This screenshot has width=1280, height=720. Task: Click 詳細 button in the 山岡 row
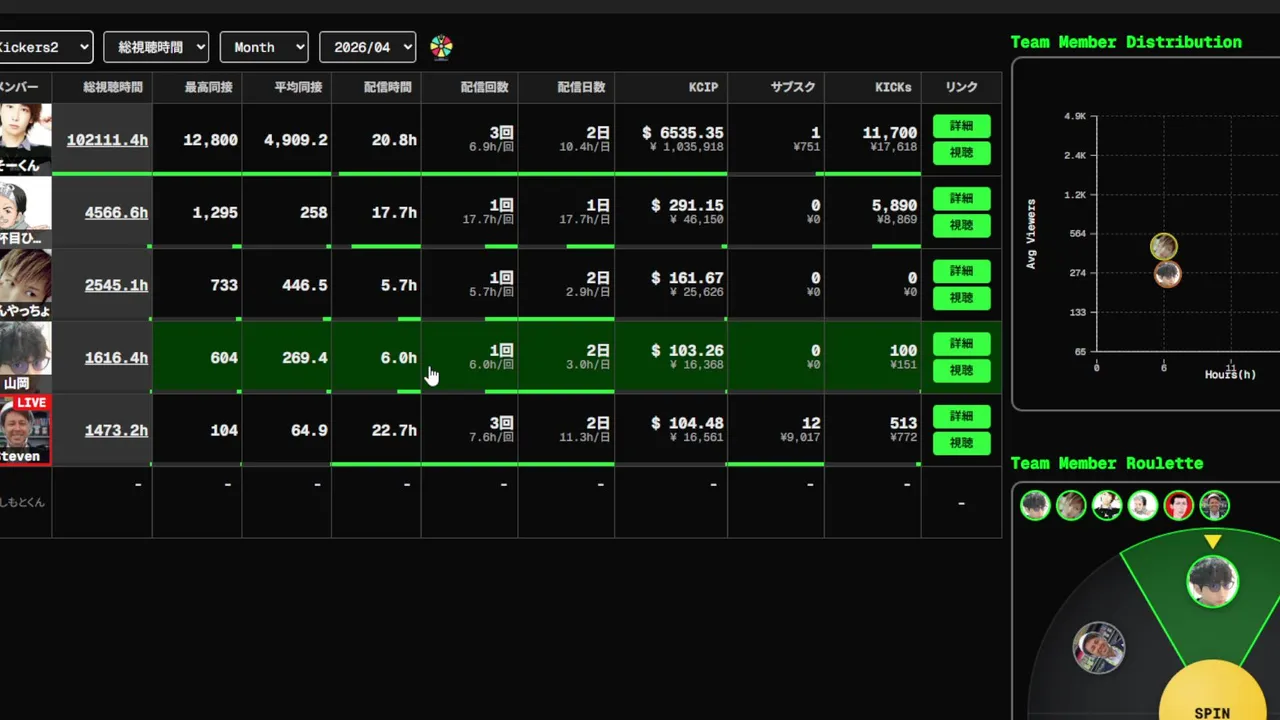click(x=961, y=343)
